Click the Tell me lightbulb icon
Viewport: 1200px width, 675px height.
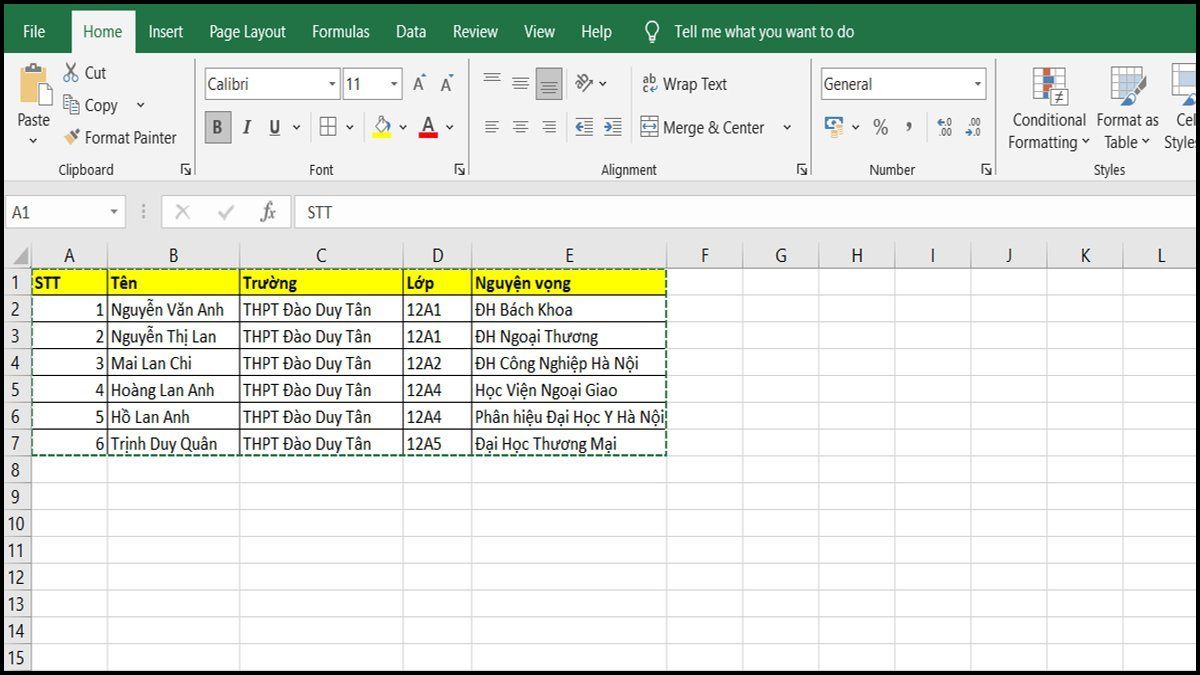tap(652, 32)
